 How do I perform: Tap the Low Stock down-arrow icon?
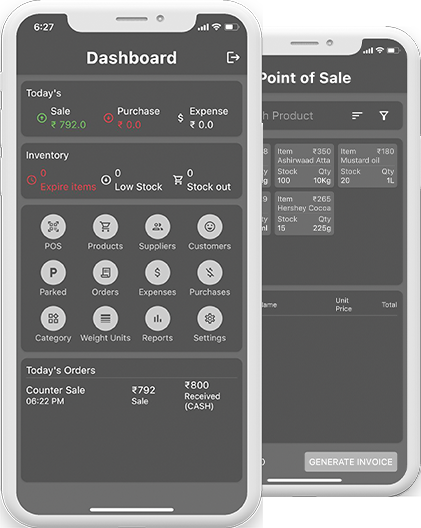tap(106, 180)
